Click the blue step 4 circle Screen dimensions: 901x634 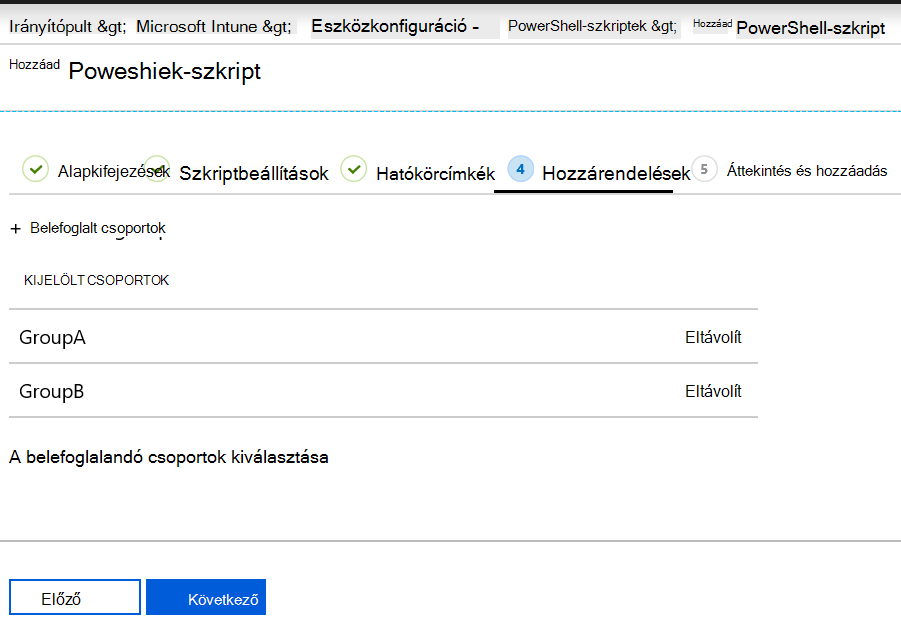pyautogui.click(x=519, y=170)
